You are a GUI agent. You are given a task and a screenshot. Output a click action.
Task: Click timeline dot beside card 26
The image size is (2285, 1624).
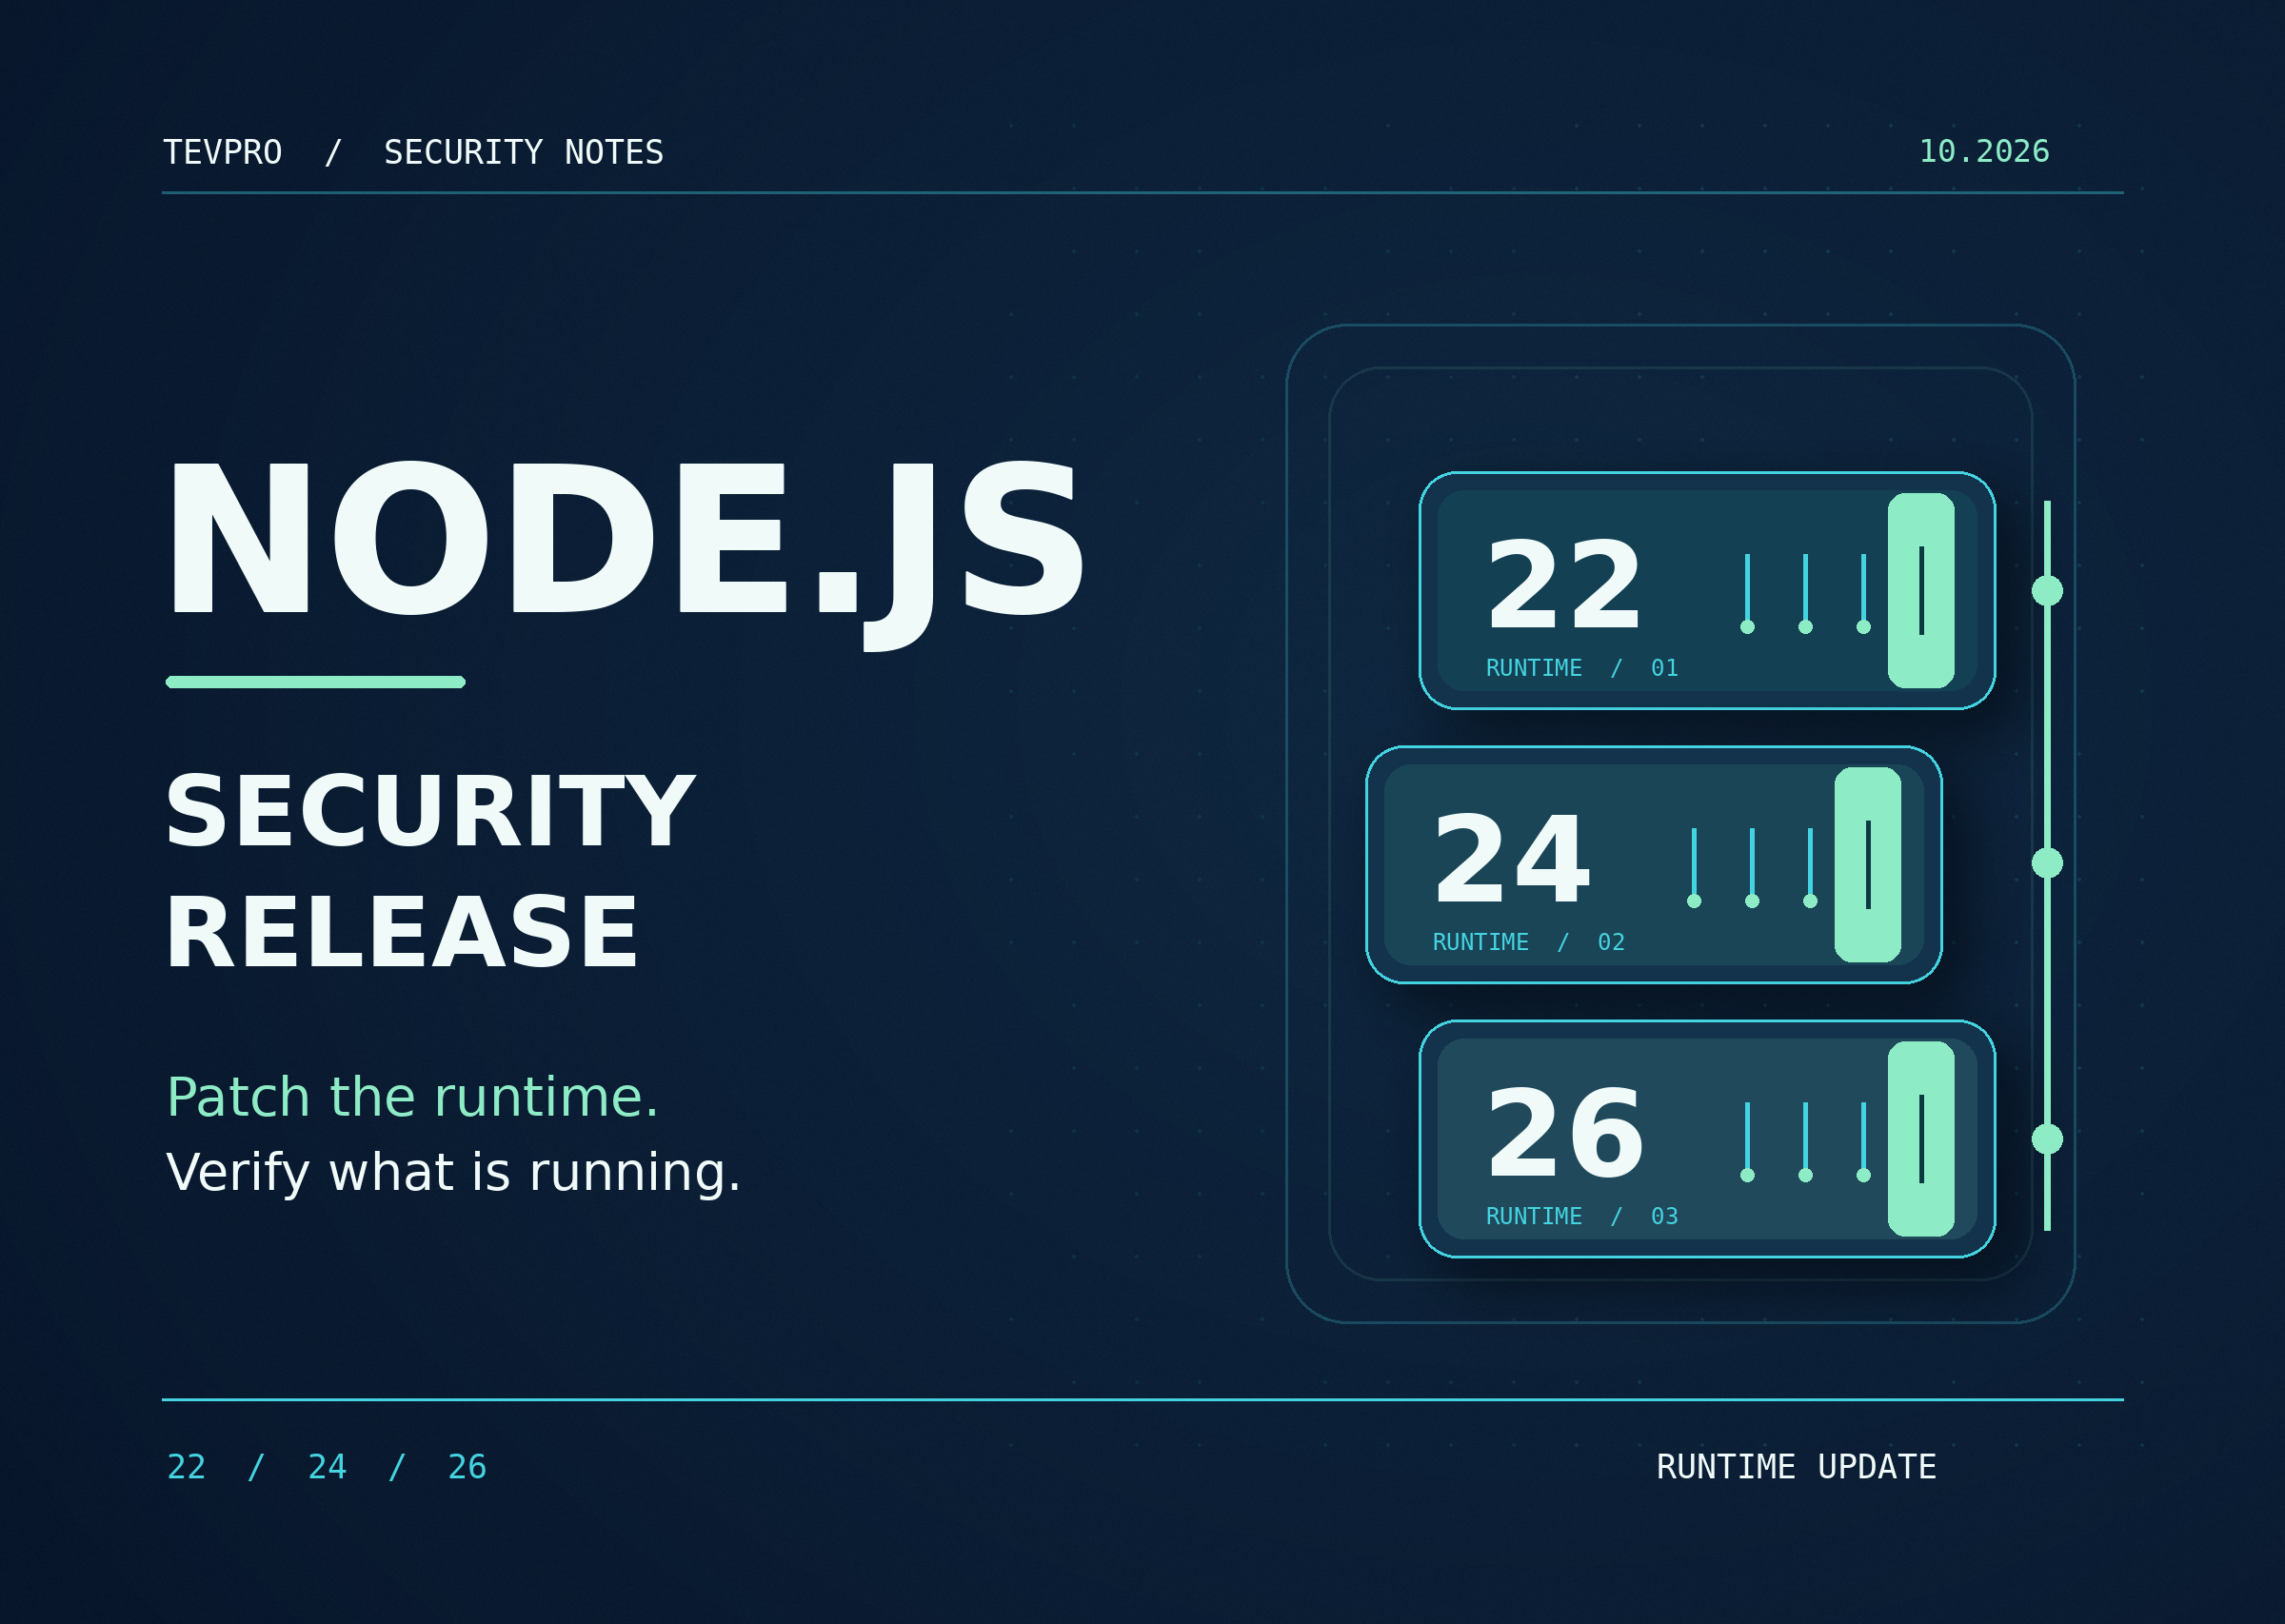tap(2047, 1139)
